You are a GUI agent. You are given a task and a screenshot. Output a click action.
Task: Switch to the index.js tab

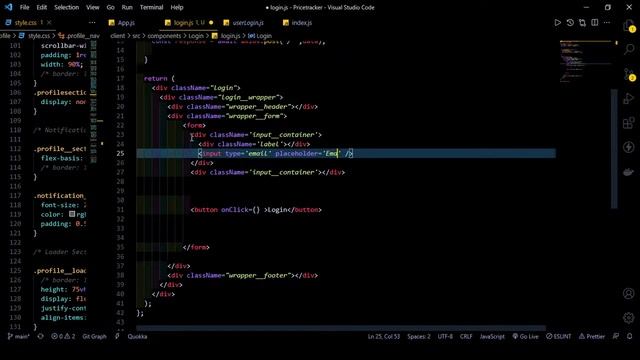(x=301, y=23)
